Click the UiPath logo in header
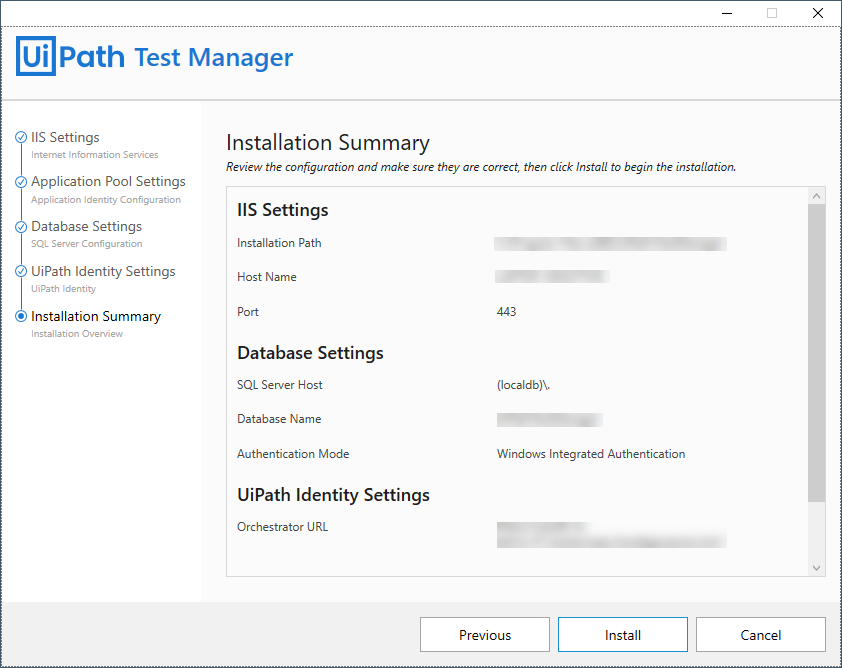This screenshot has height=668, width=842. coord(70,56)
